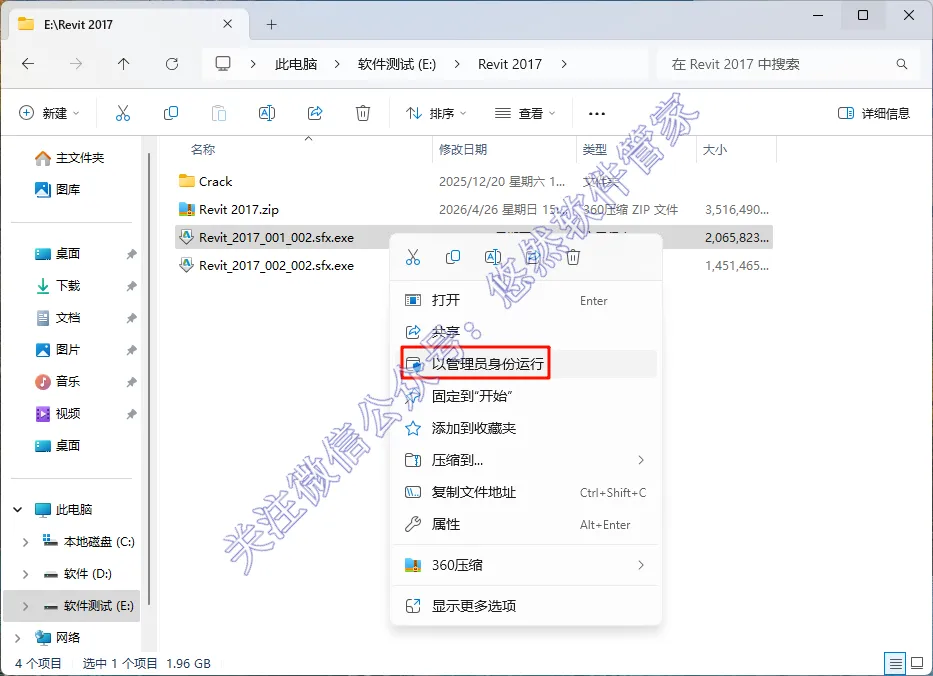Viewport: 933px width, 676px height.
Task: Click the Delete trash icon in the toolbar
Action: point(363,113)
